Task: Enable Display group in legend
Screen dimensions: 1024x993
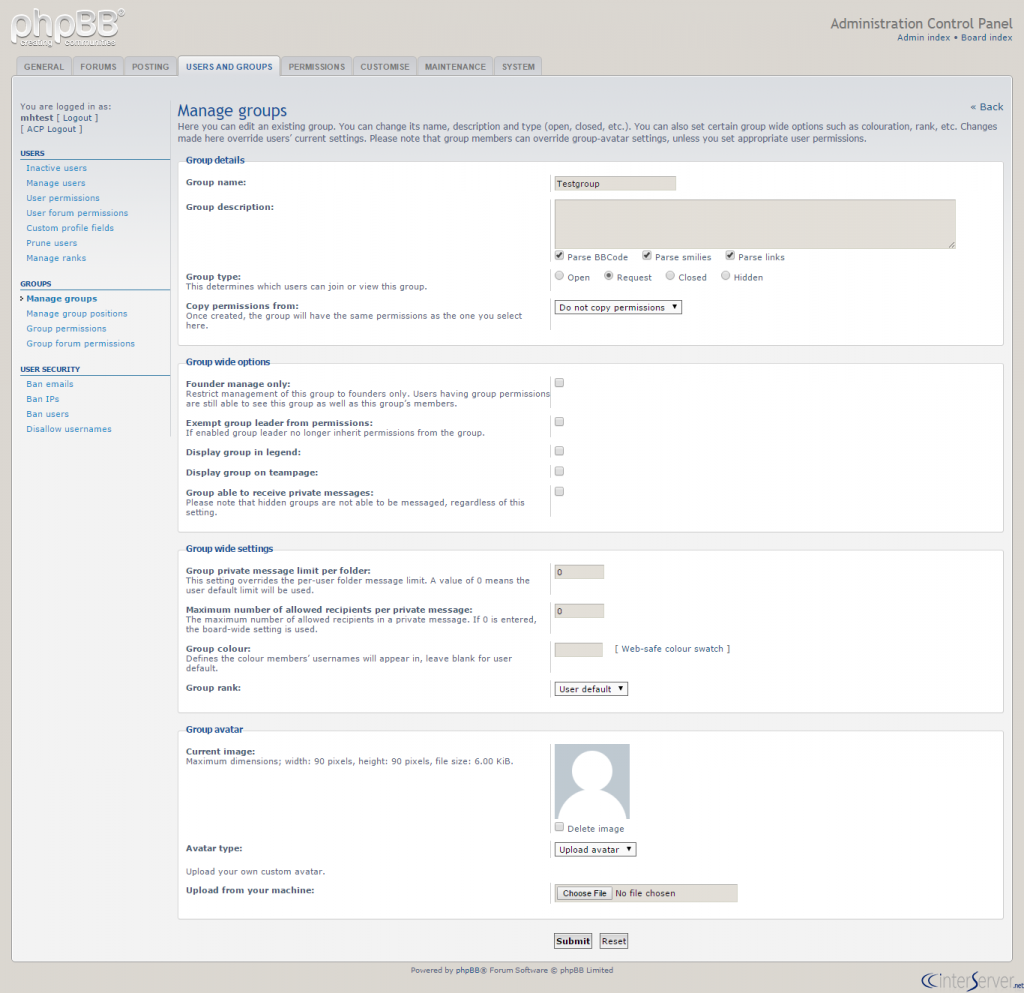Action: coord(559,450)
